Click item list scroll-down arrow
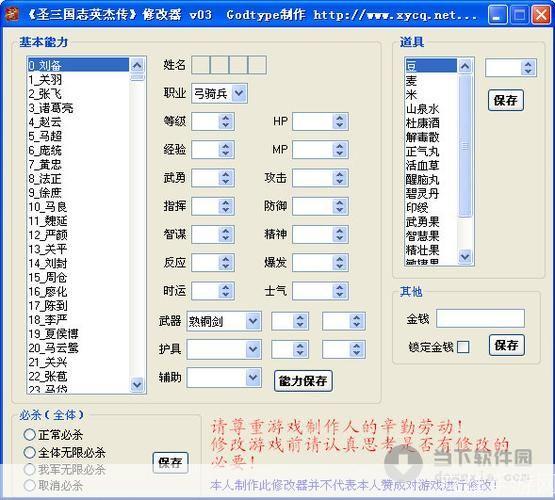This screenshot has width=555, height=500. (465, 256)
